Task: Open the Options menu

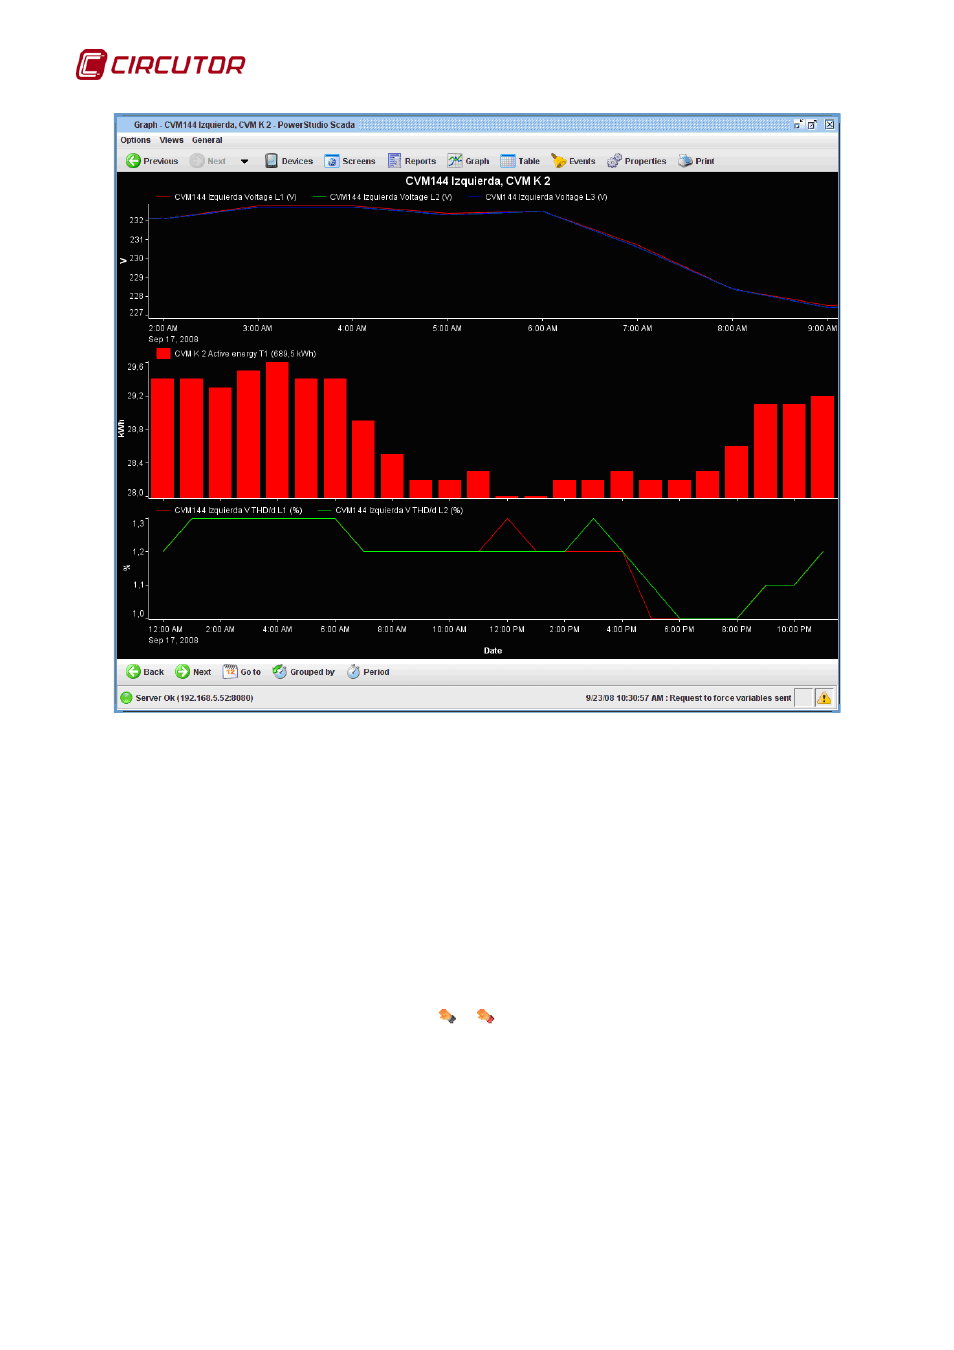Action: pyautogui.click(x=136, y=140)
